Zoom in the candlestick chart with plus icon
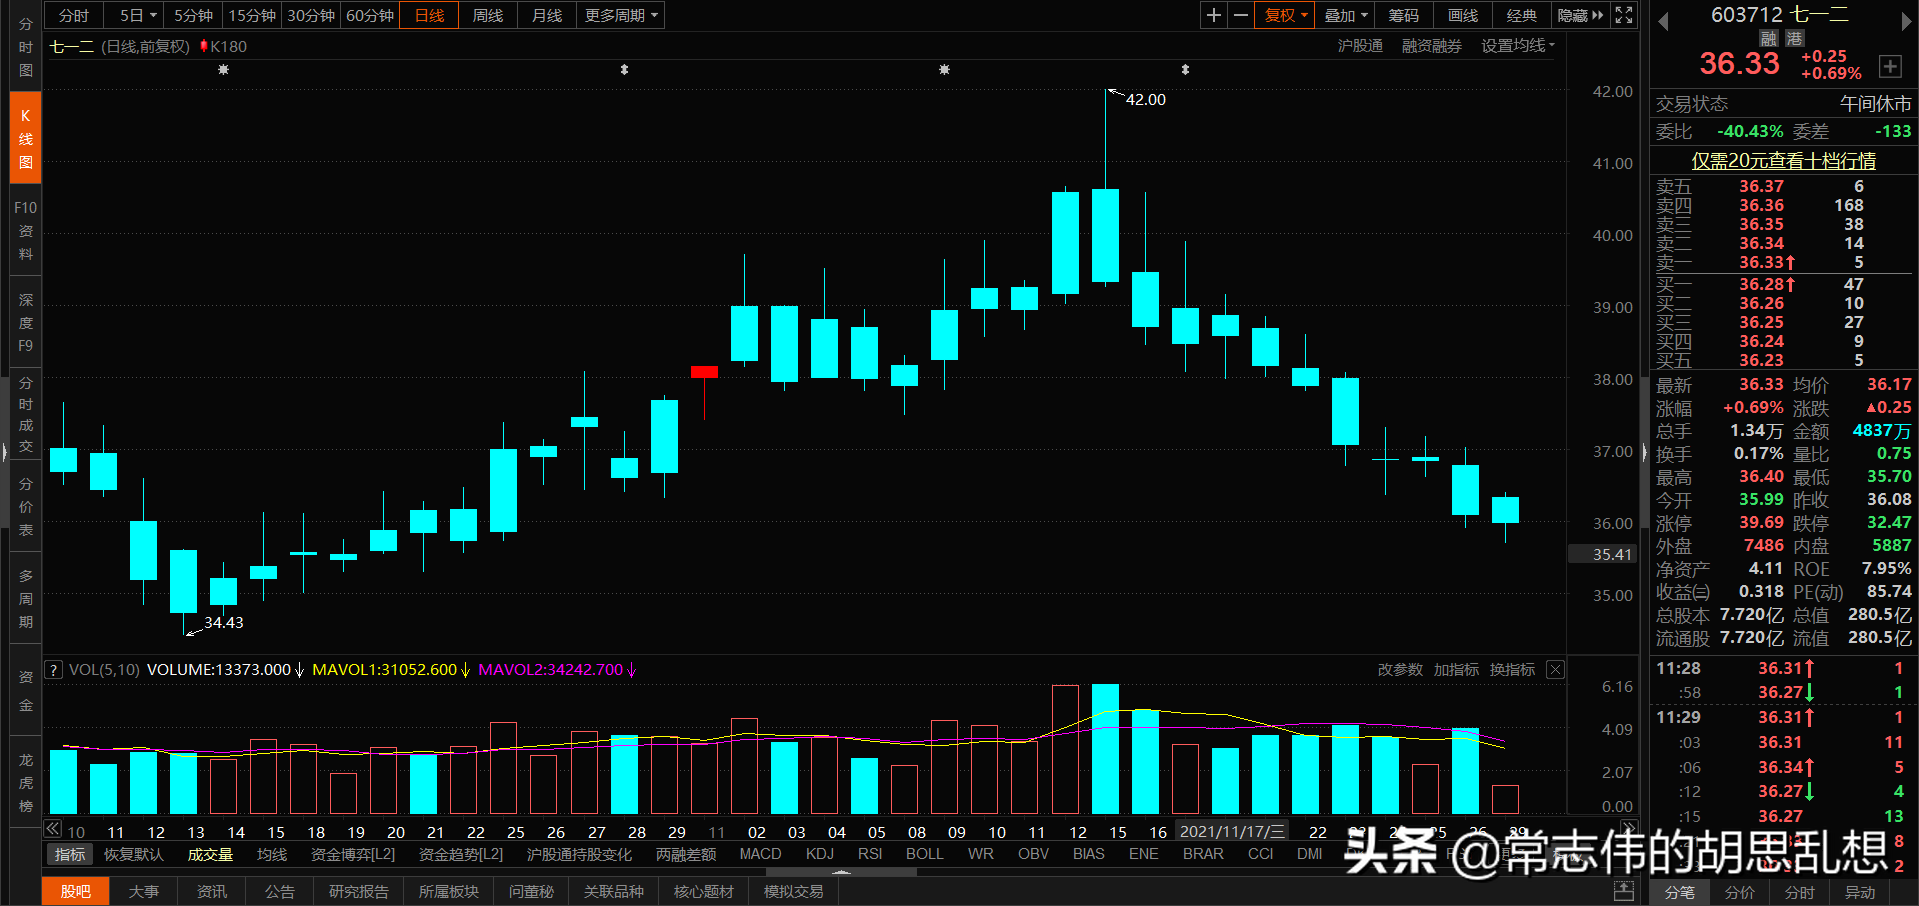This screenshot has height=906, width=1919. point(1214,15)
